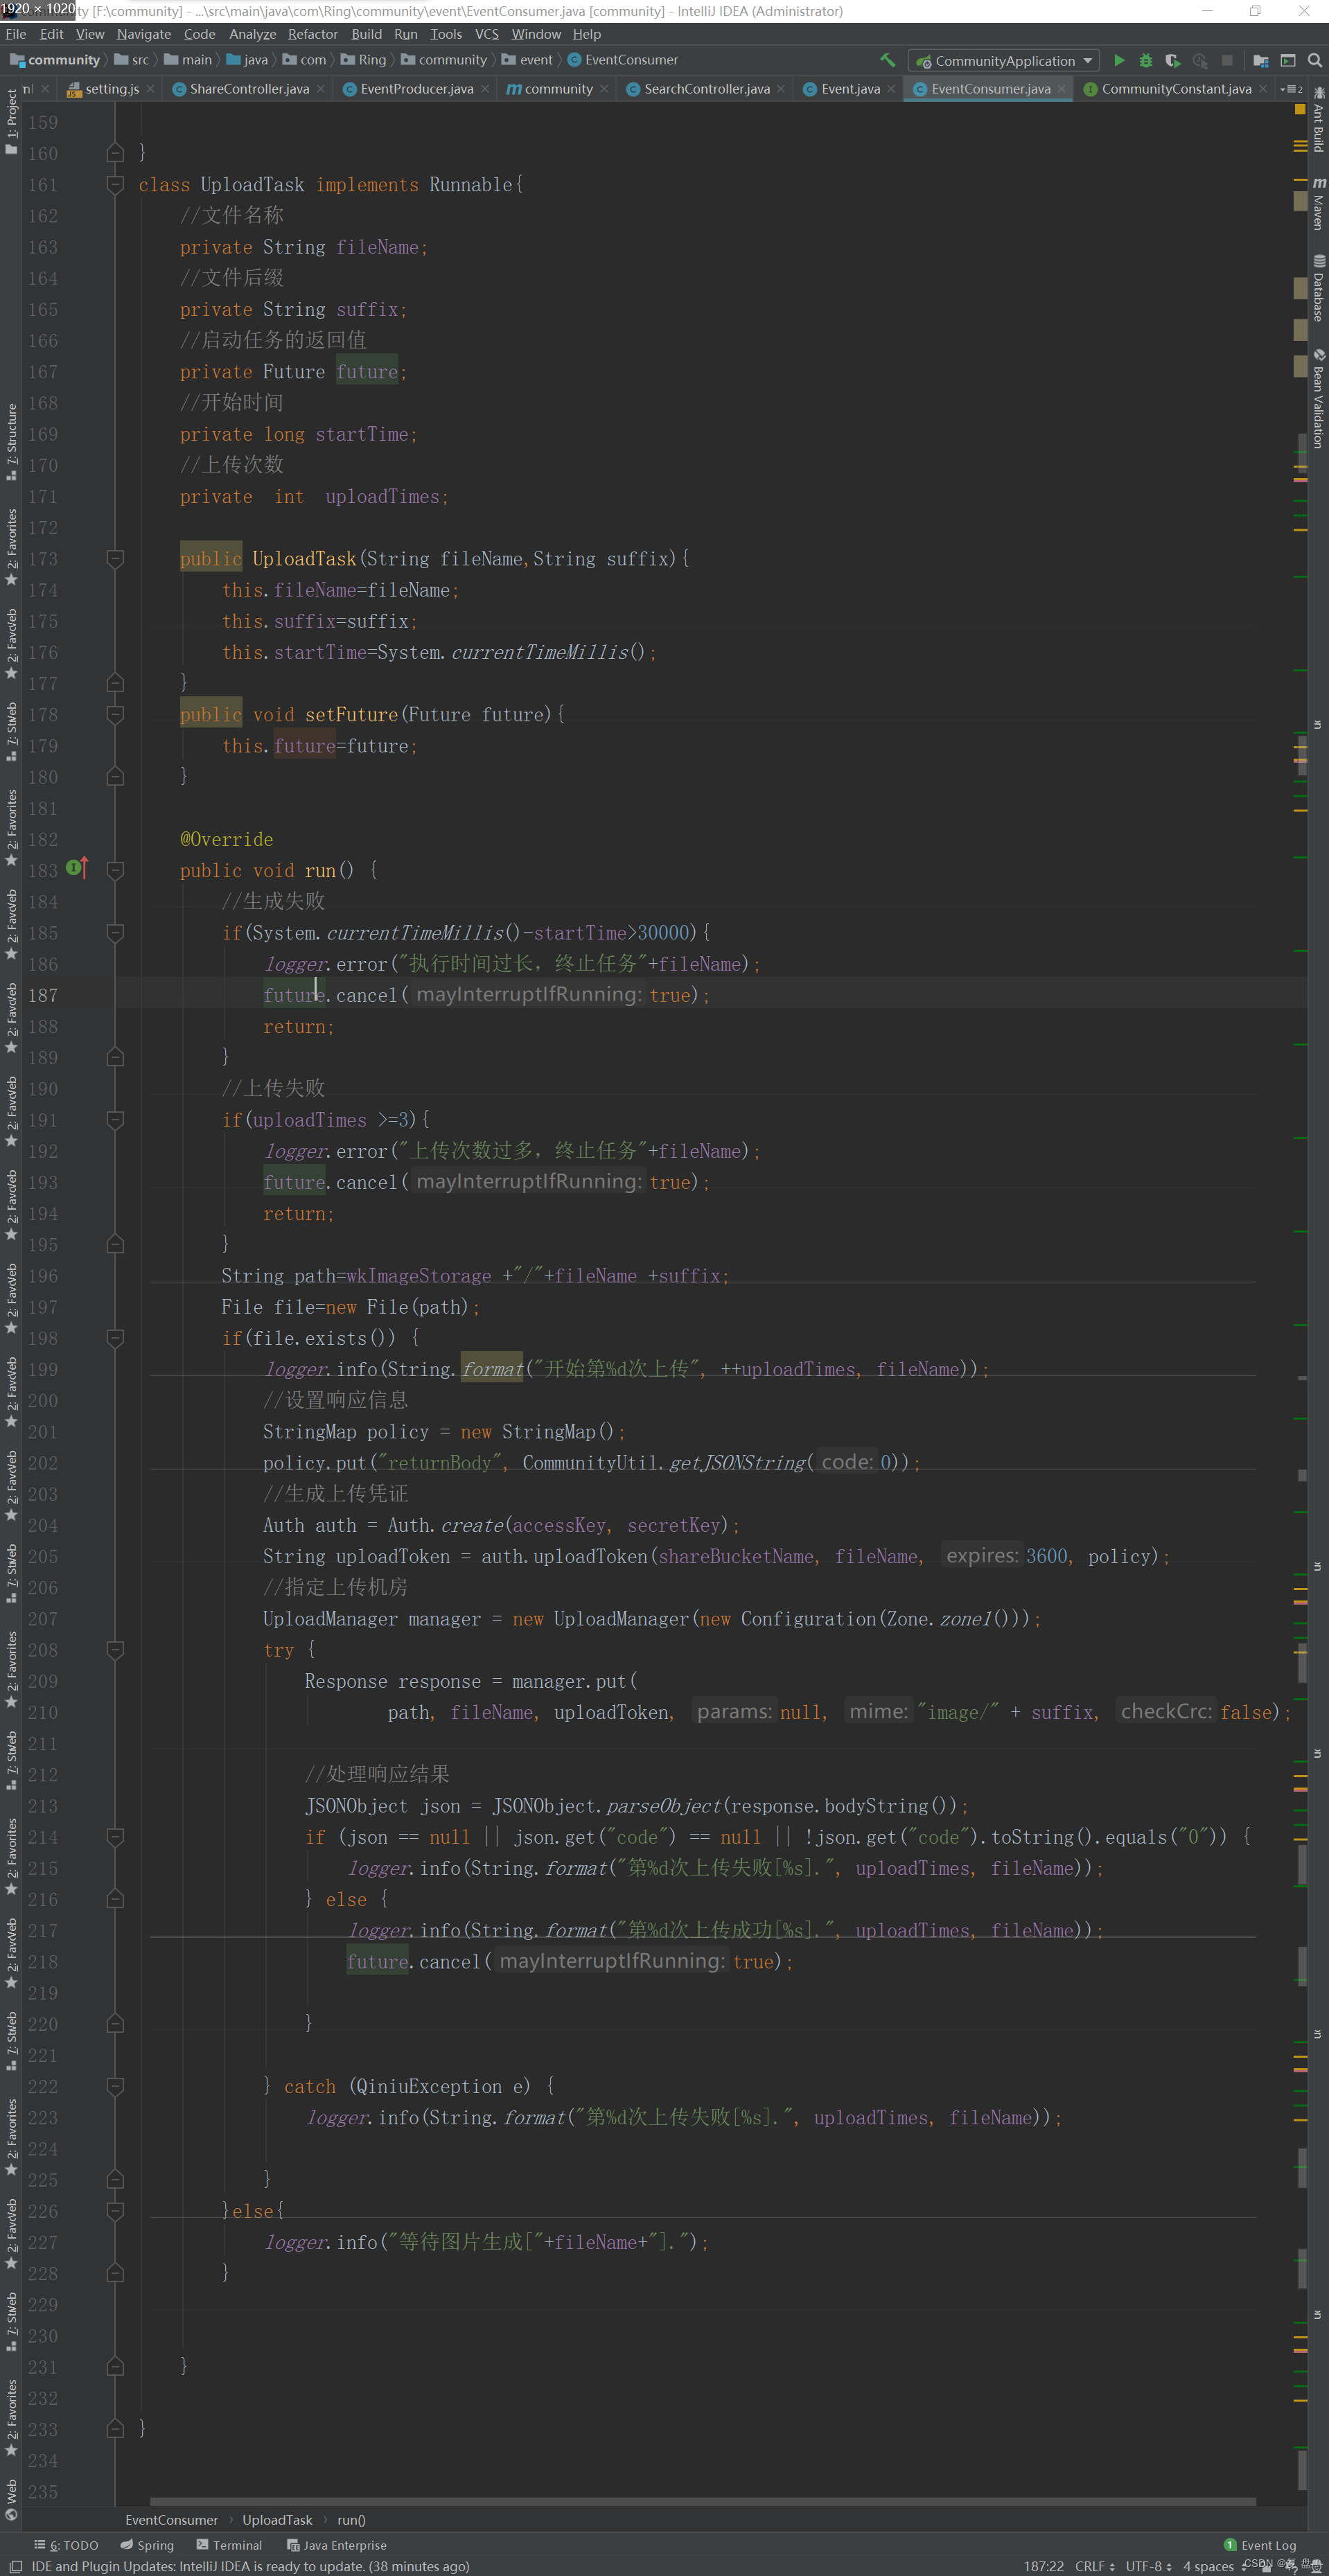1329x2576 pixels.
Task: Close the CommunityConstant.java tab
Action: 1263,89
